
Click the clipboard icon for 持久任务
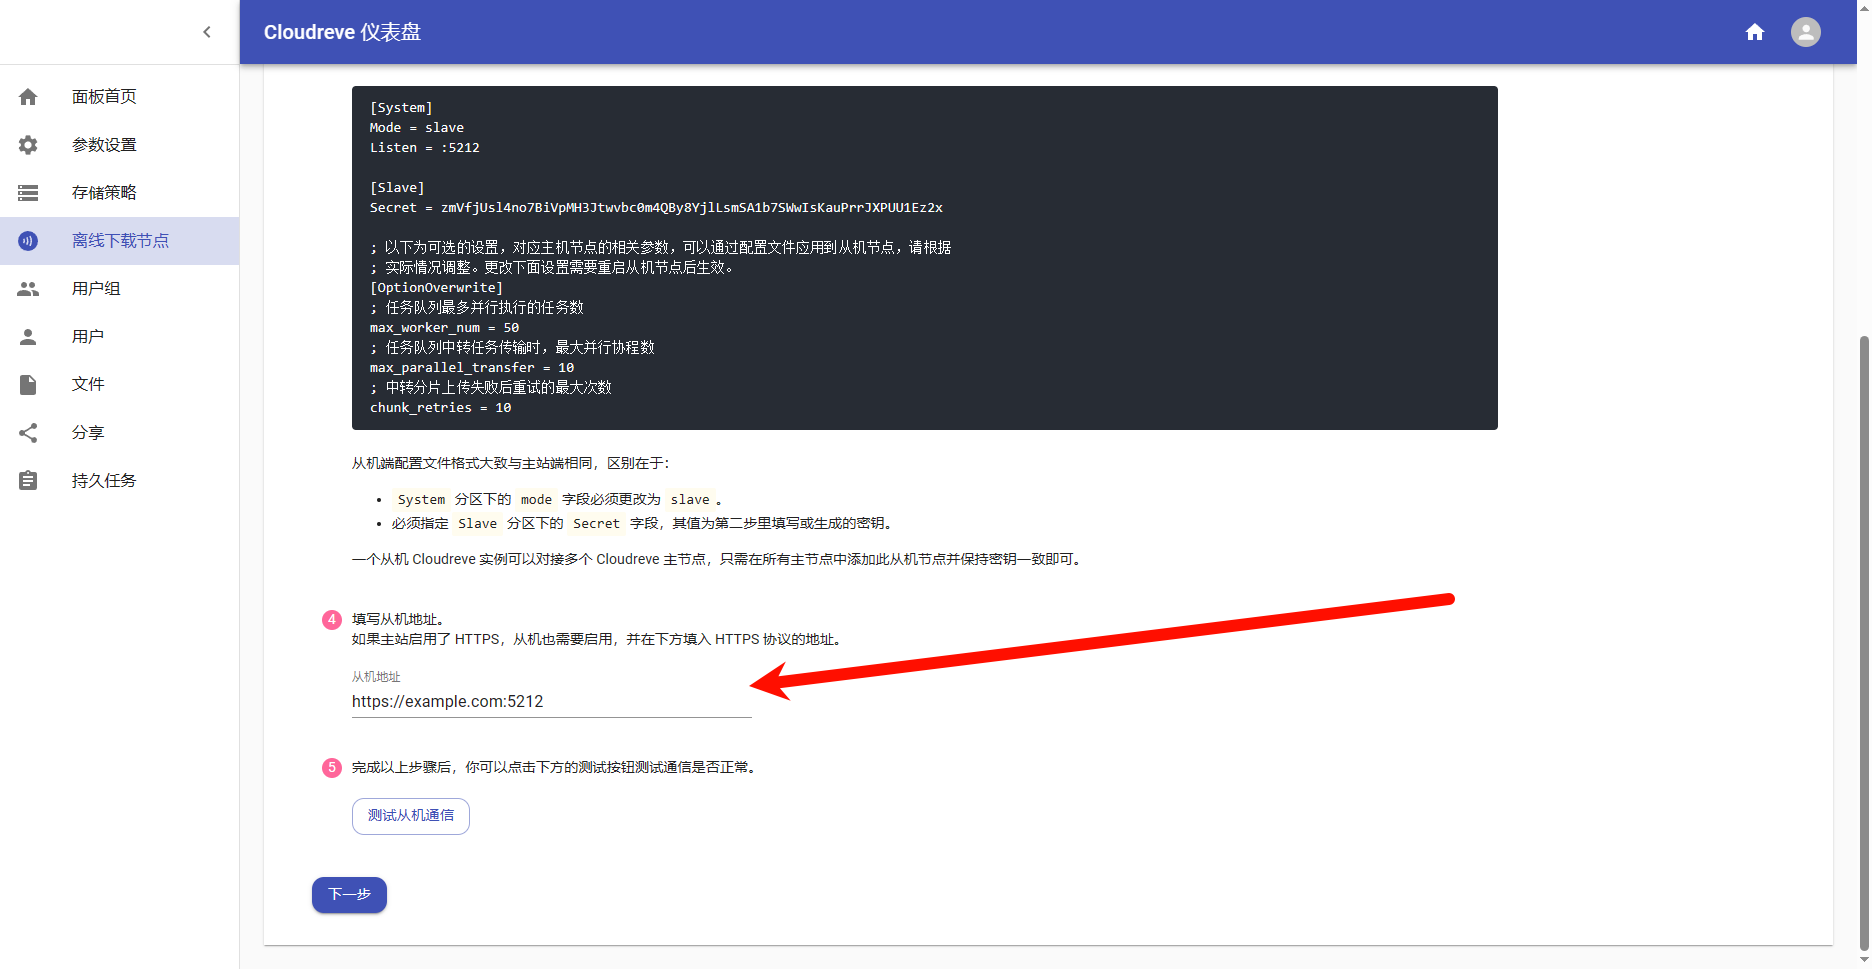pyautogui.click(x=28, y=481)
